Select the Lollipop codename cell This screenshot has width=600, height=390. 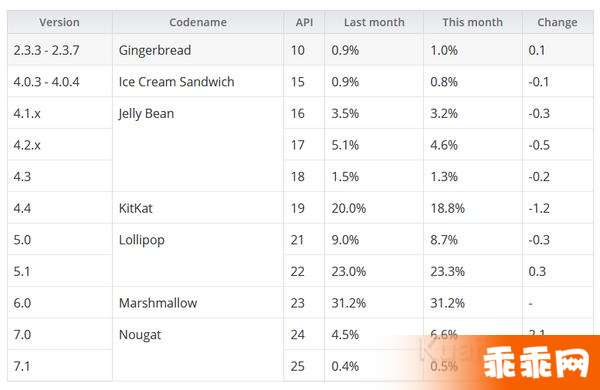click(198, 255)
